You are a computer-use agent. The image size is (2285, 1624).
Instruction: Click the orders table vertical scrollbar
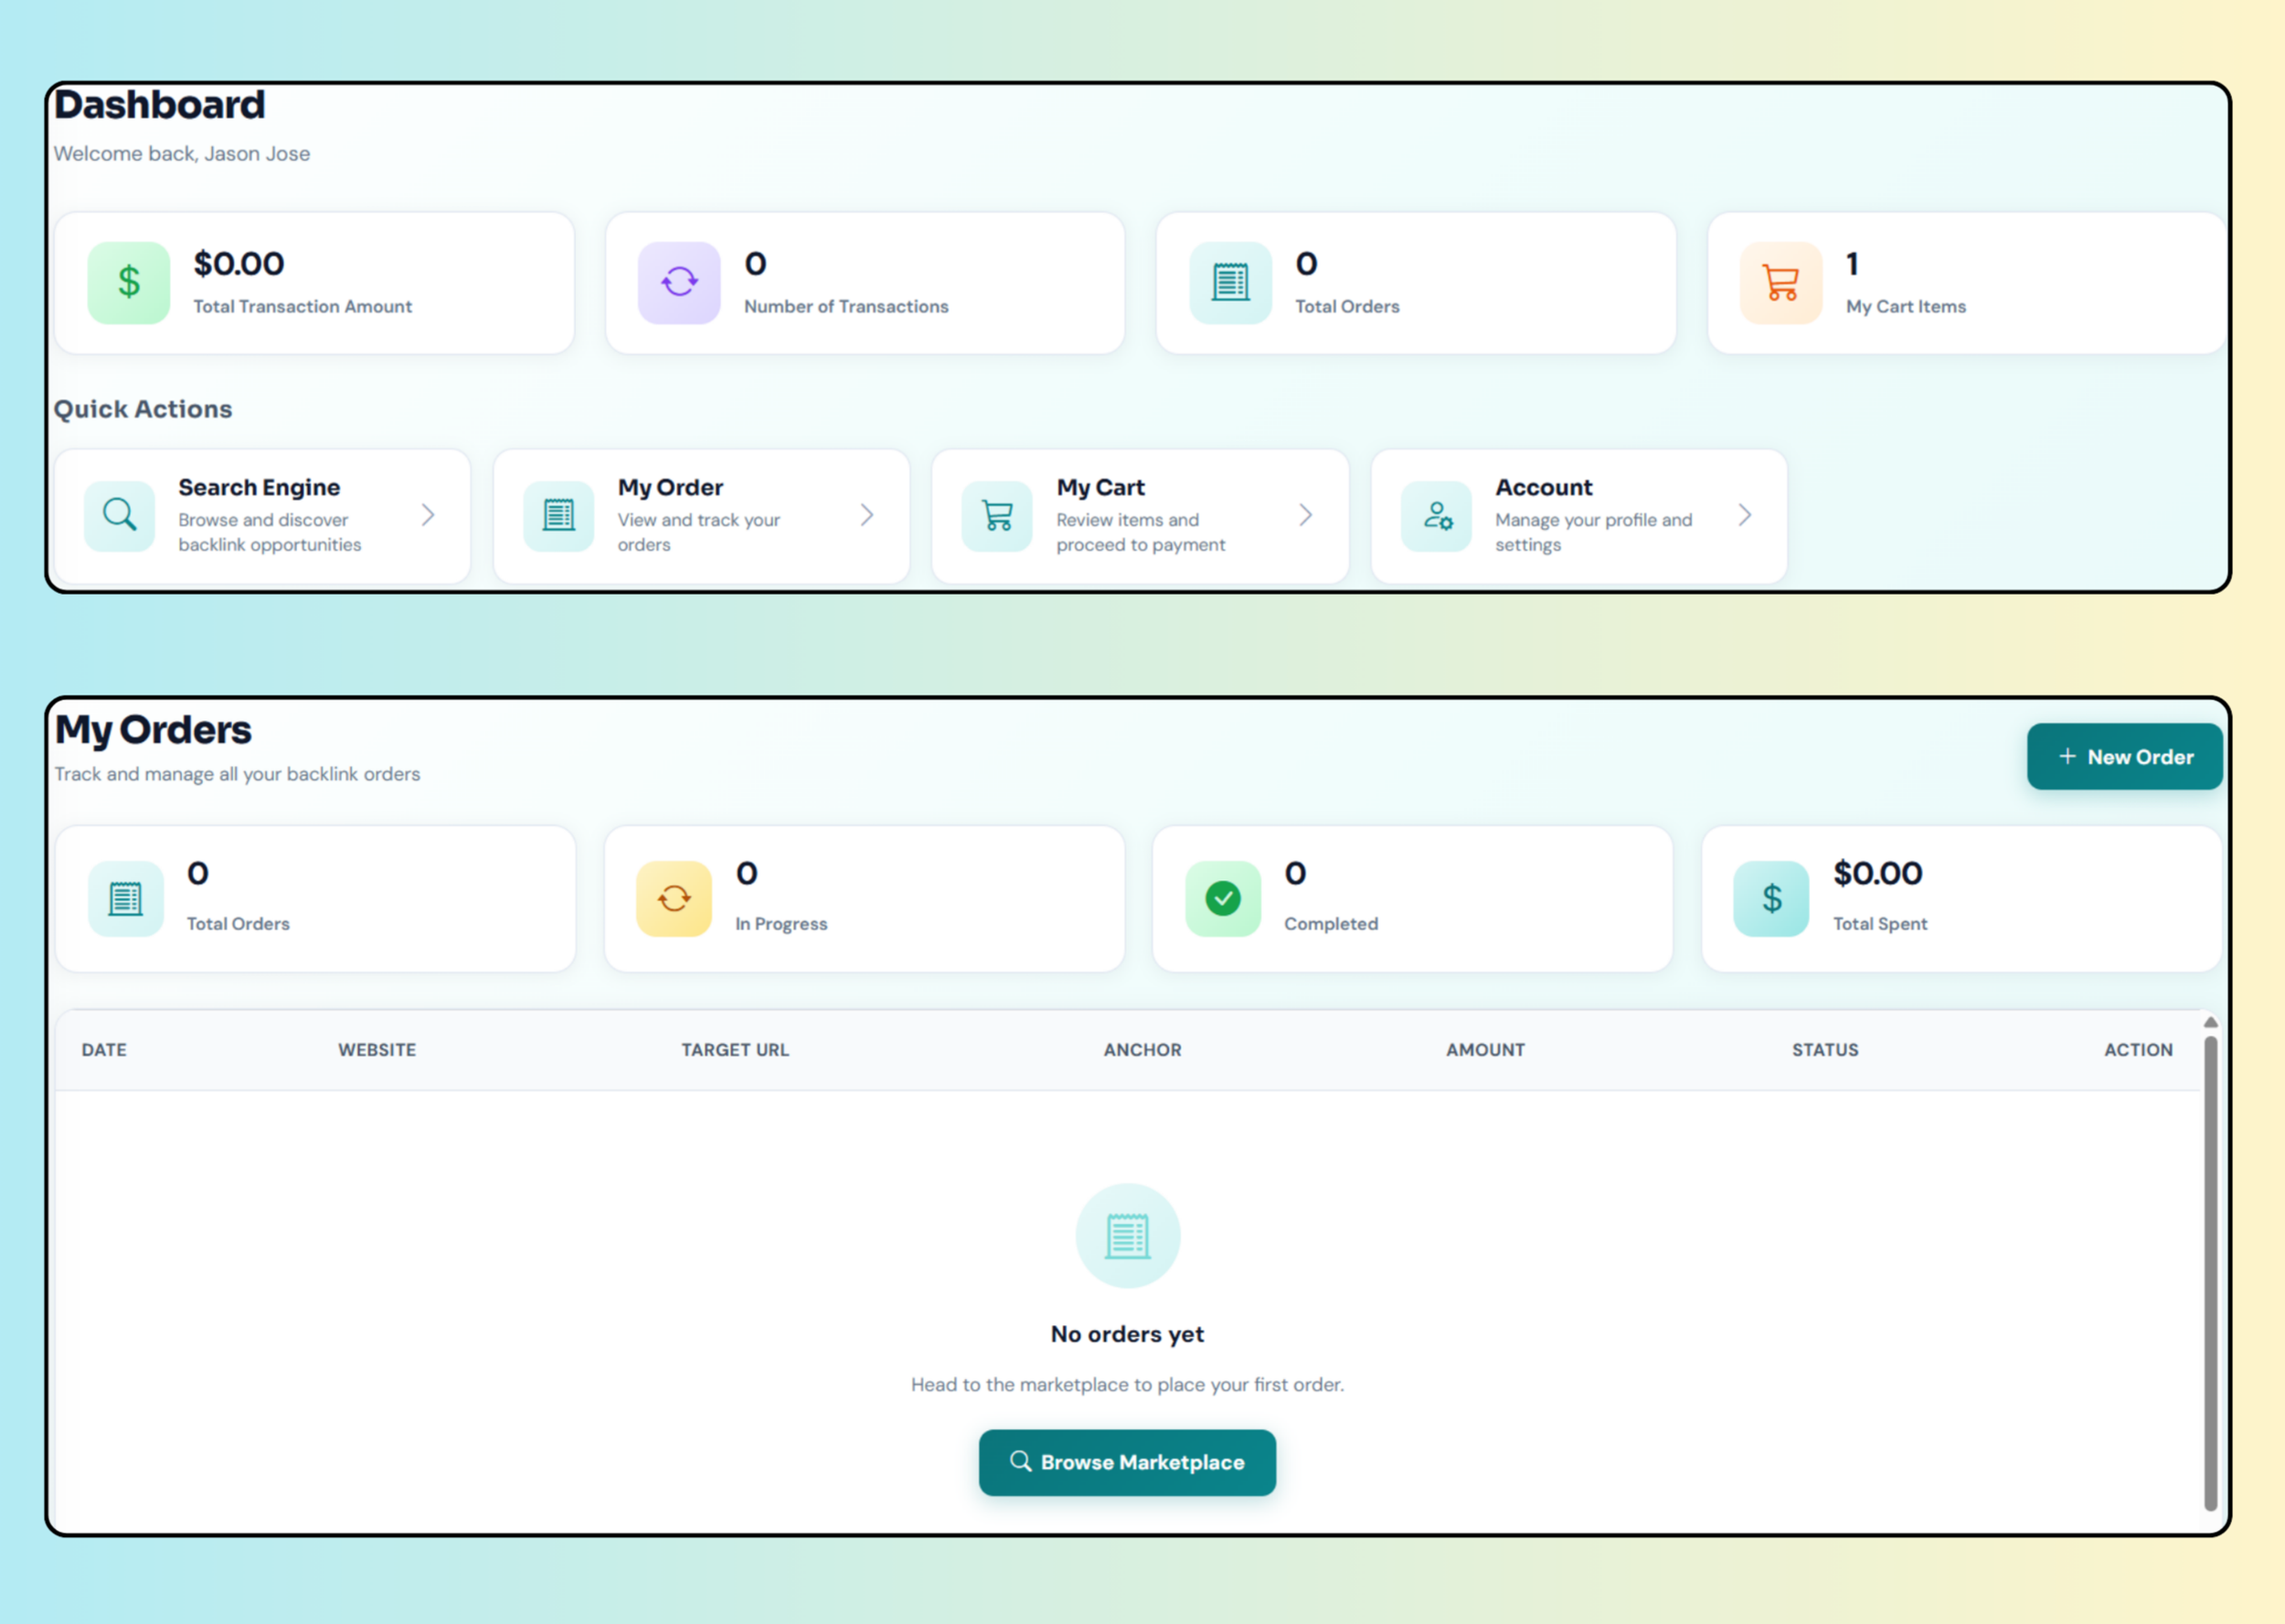tap(2211, 1273)
